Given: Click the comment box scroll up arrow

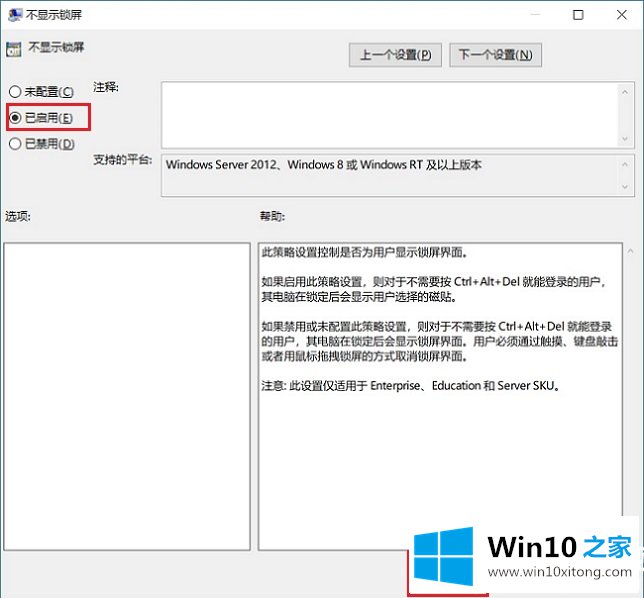Looking at the screenshot, I should pos(625,92).
